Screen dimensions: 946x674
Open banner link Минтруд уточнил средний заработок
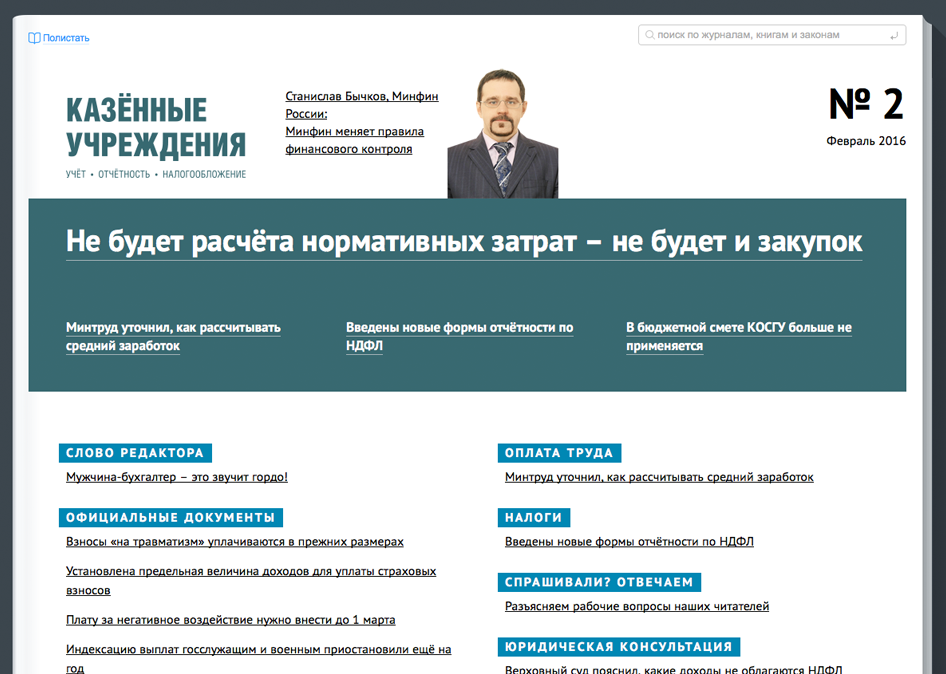[173, 337]
